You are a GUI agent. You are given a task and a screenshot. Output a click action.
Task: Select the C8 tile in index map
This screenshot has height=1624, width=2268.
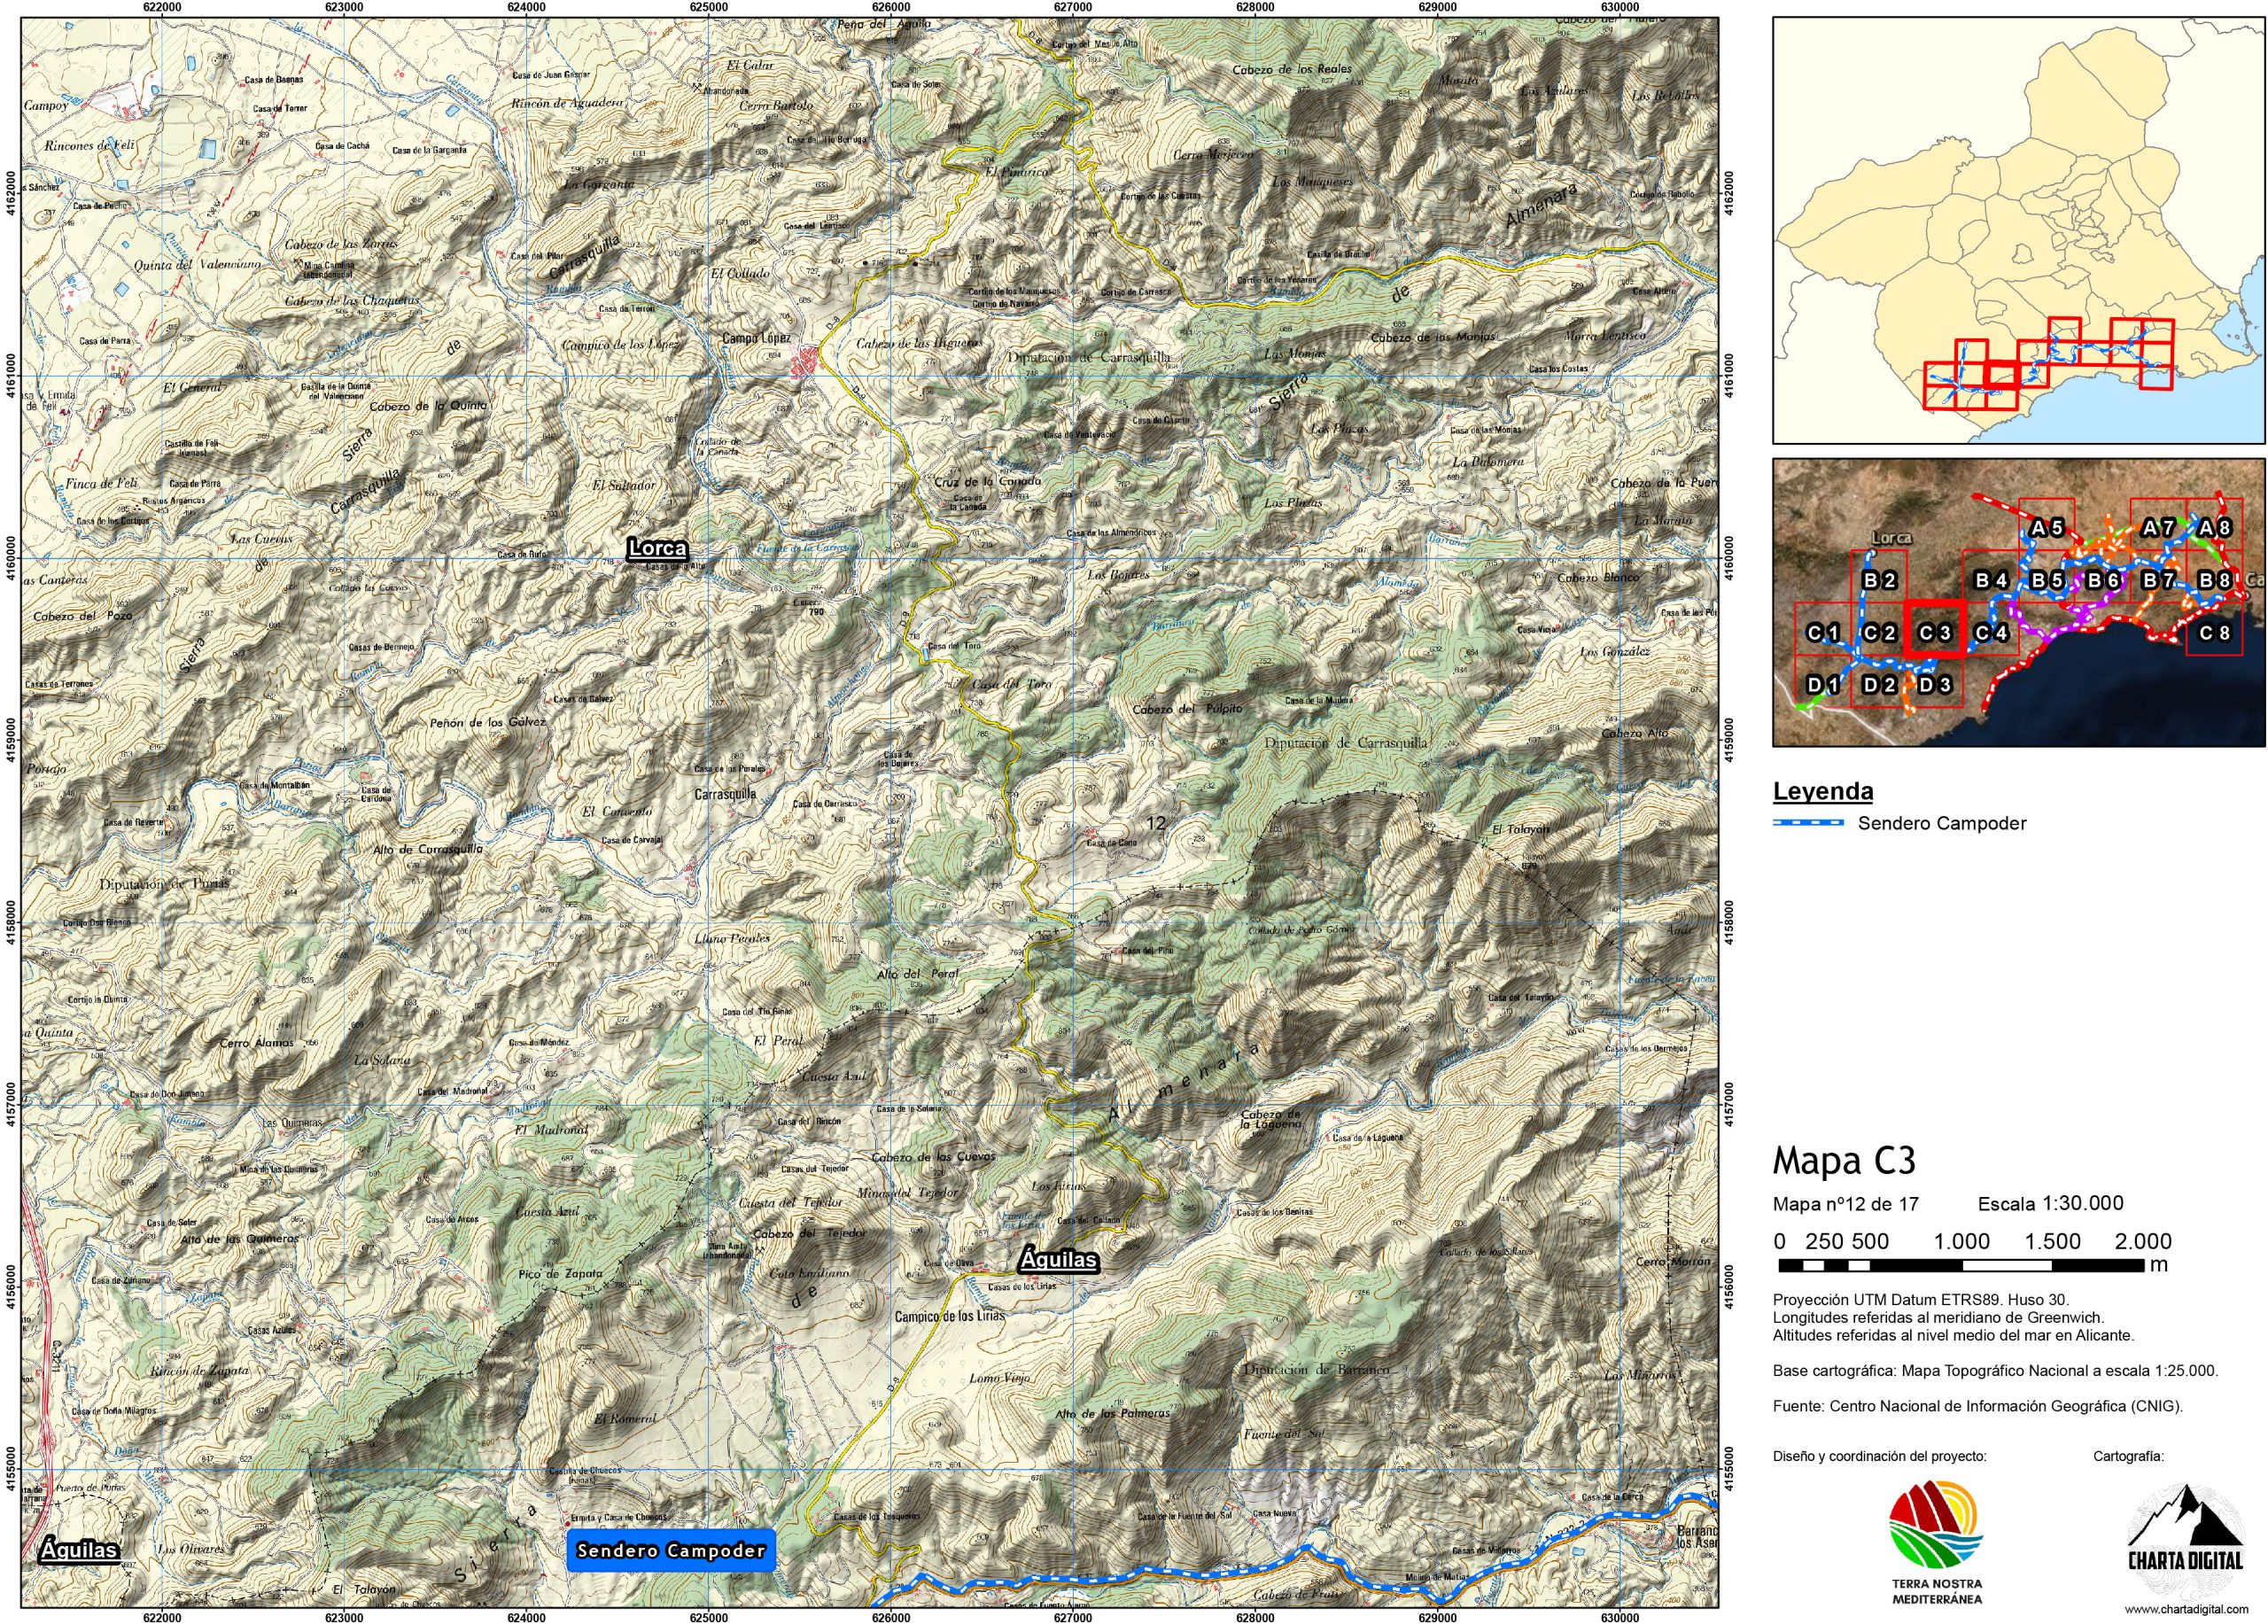pos(2214,632)
